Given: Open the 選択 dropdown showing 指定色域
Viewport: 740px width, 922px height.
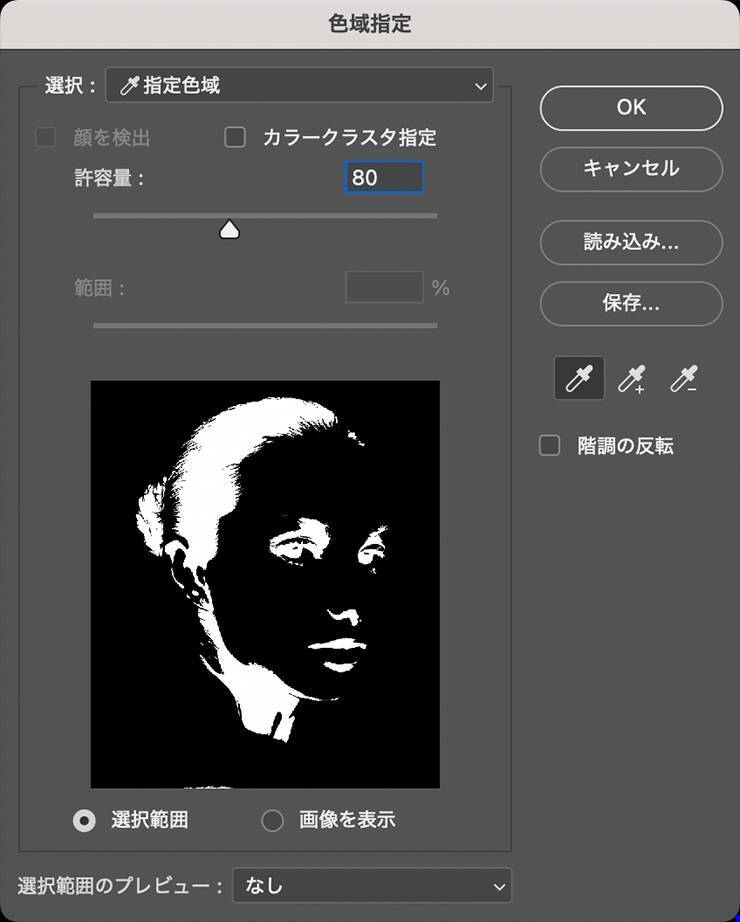Looking at the screenshot, I should tap(298, 86).
